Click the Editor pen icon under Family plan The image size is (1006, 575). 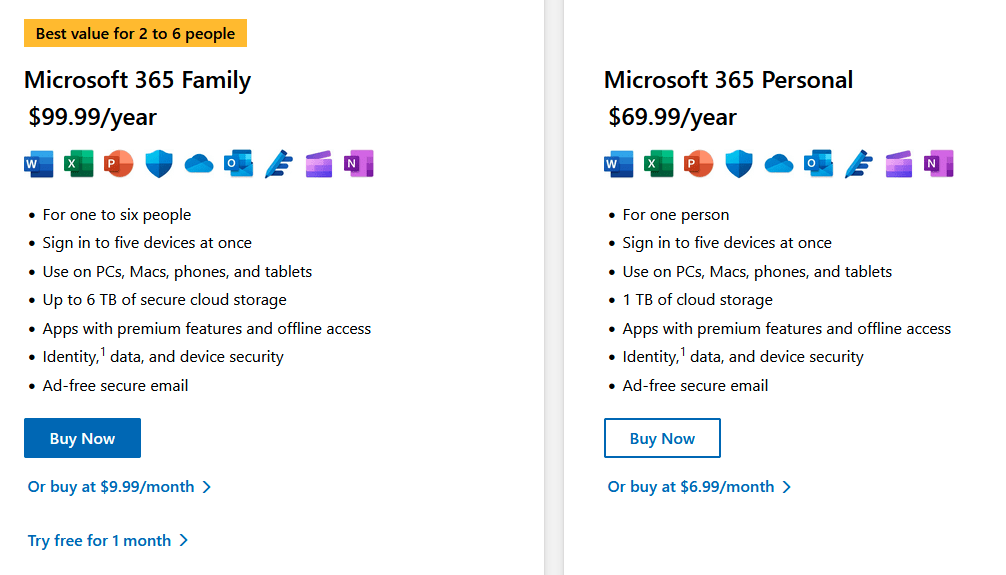278,164
